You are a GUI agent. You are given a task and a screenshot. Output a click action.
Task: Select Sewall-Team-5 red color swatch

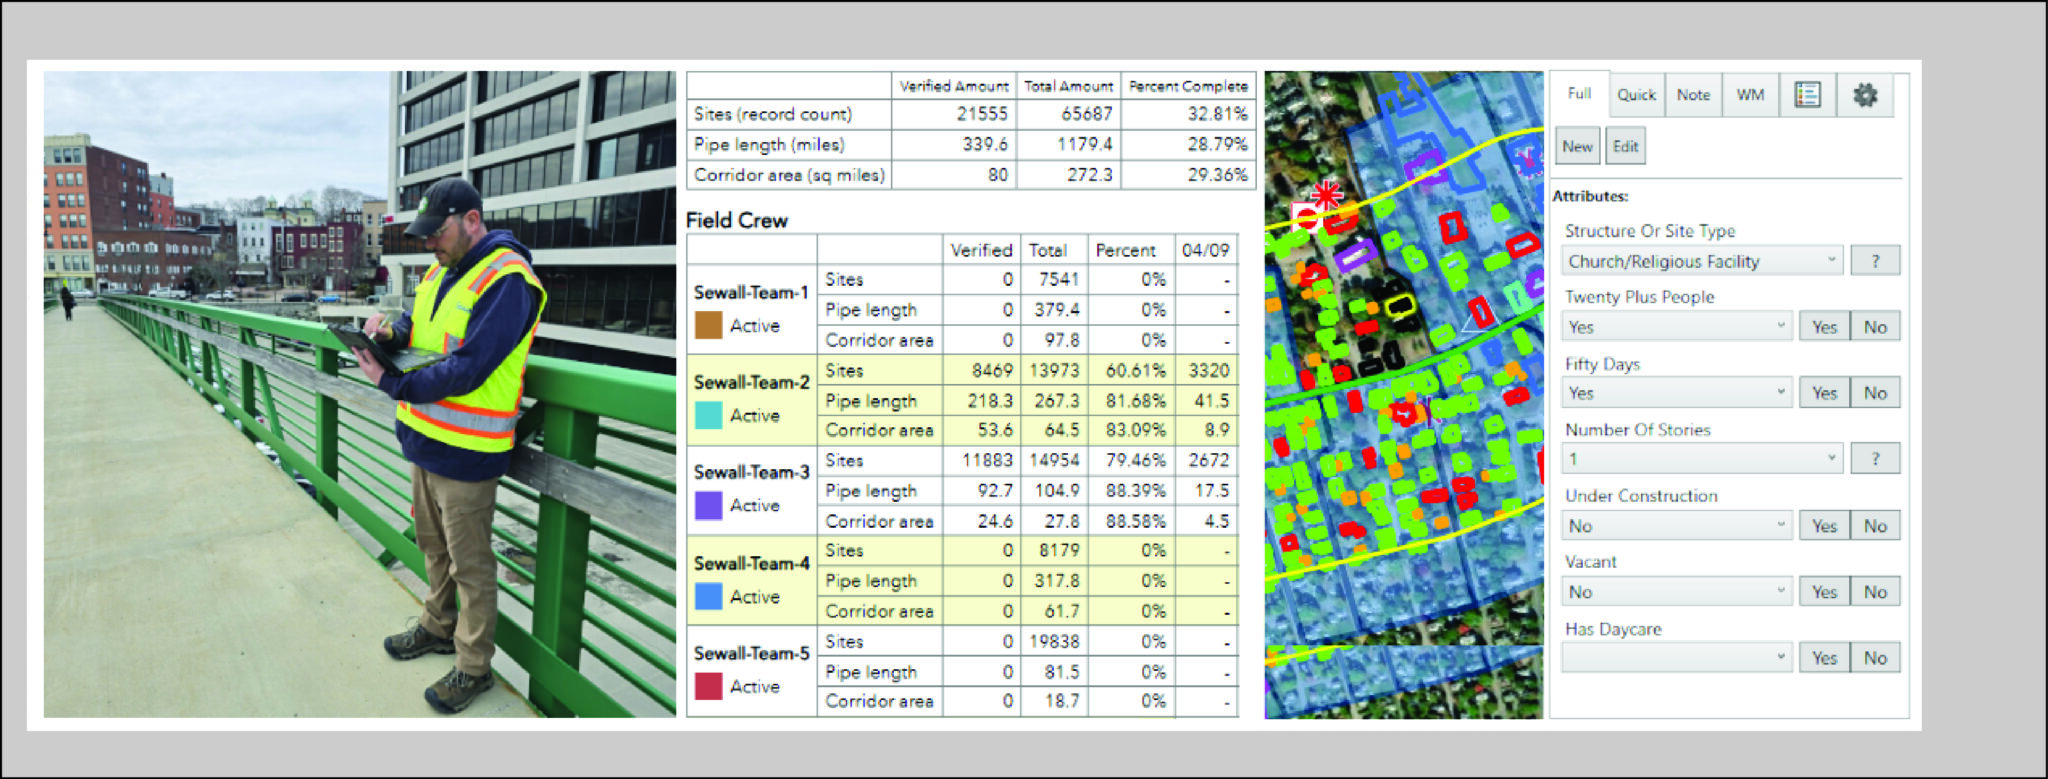tap(708, 687)
